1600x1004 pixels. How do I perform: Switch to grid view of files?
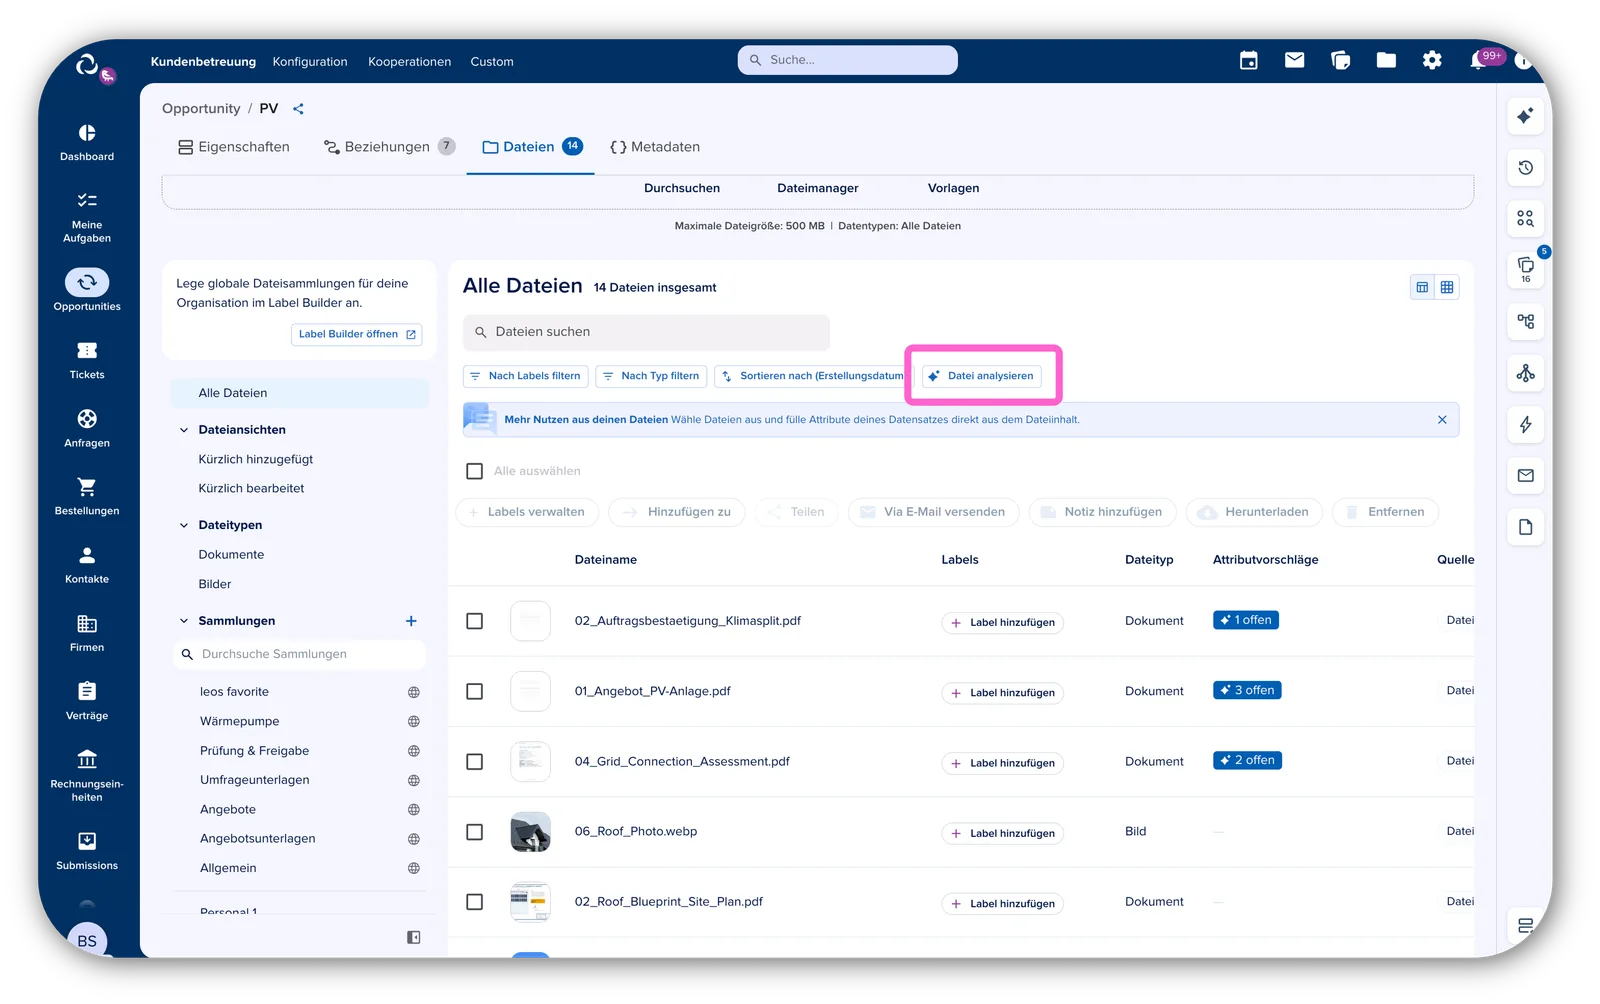point(1447,288)
